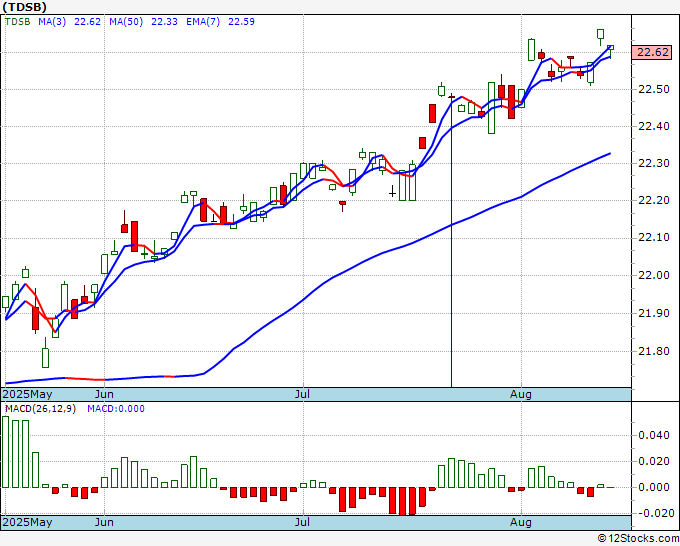Click the 2025May label on MACD axis
This screenshot has width=680, height=546.
pos(27,522)
